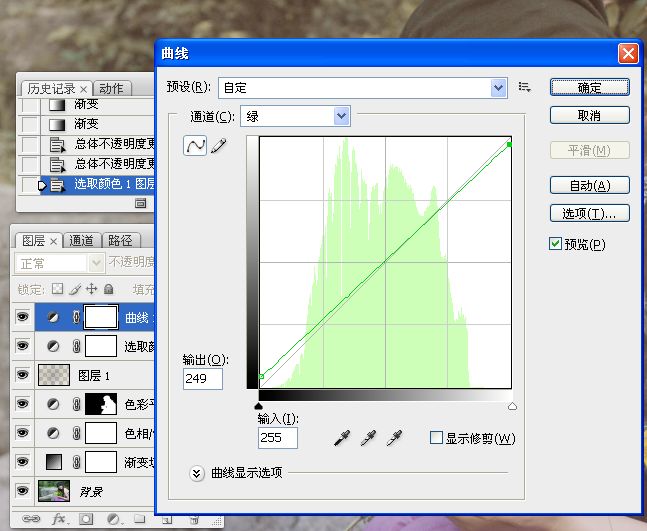Click the 色彩平衡 adjustment layer icon

pos(53,404)
